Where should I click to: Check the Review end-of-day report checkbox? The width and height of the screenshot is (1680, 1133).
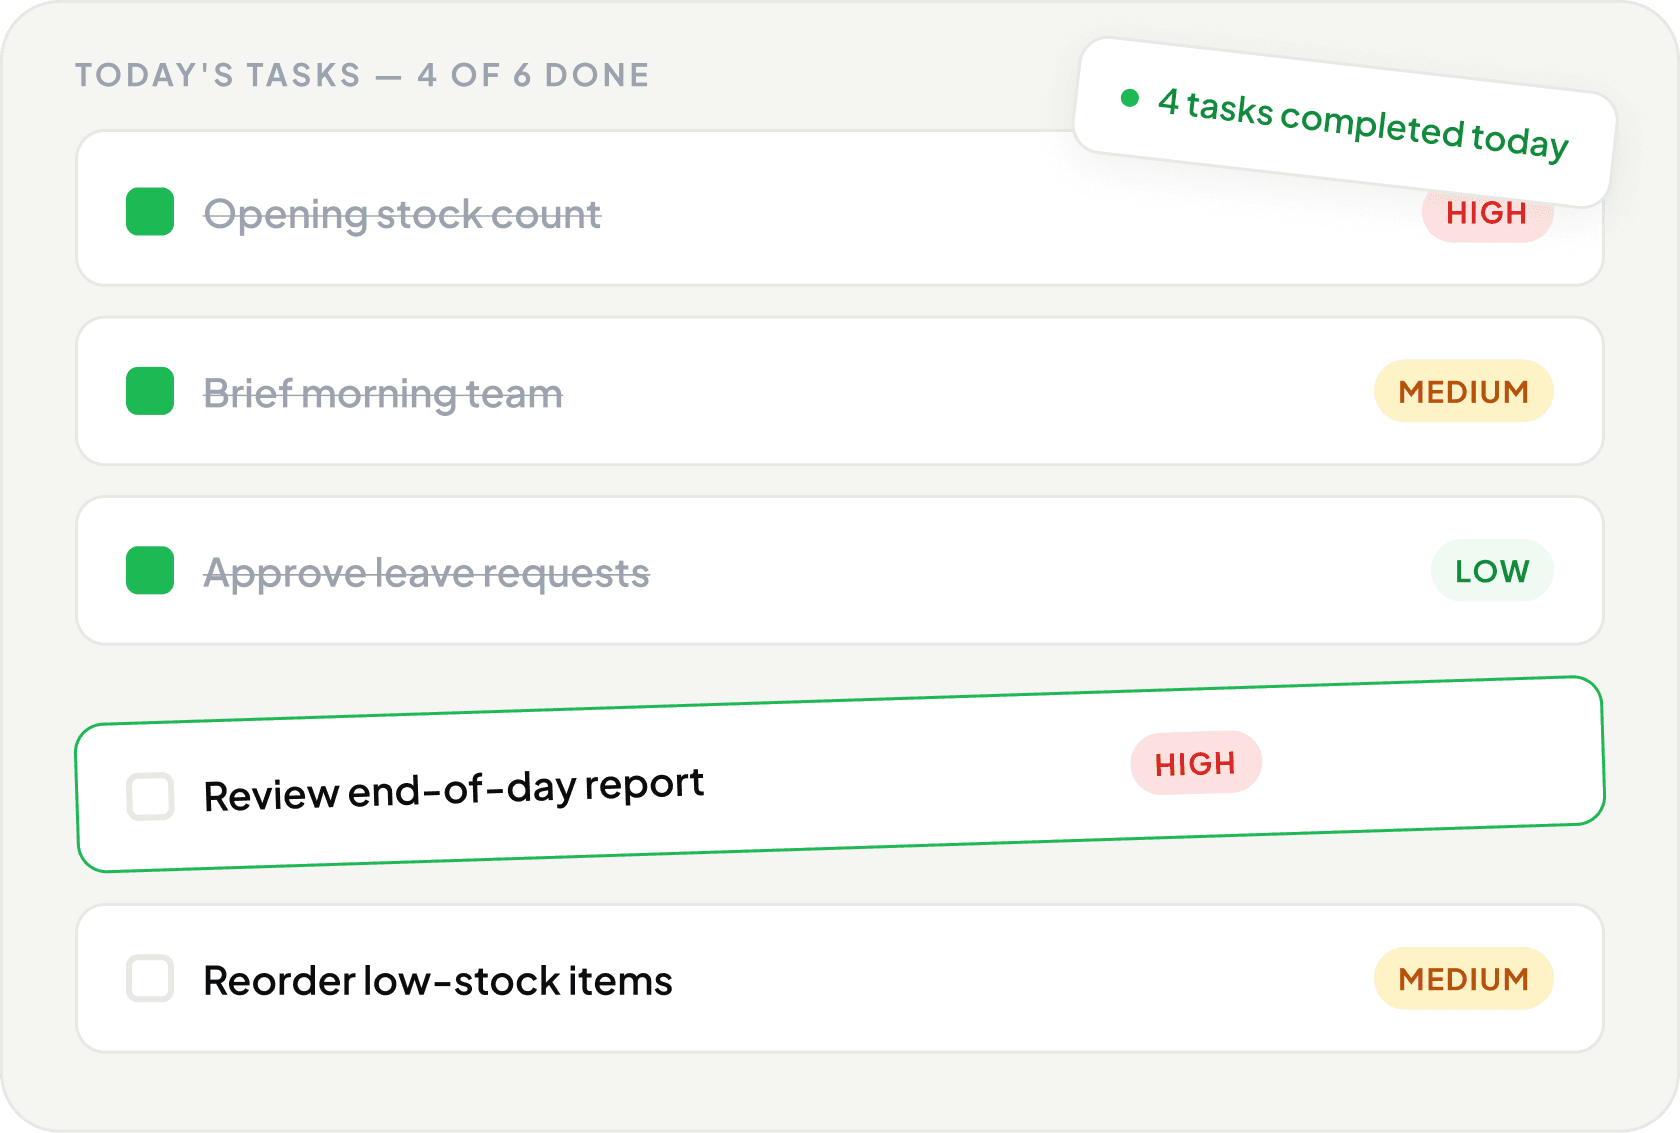point(151,797)
